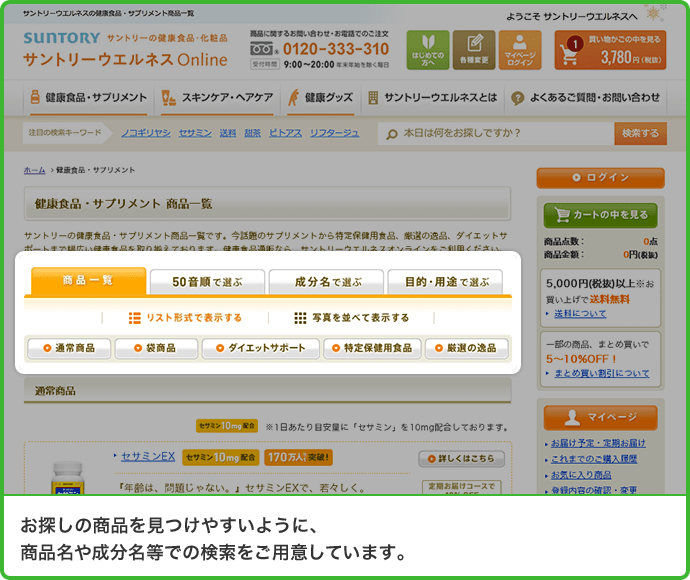690x580 pixels.
Task: Click keyword link 甜茶
Action: 253,133
